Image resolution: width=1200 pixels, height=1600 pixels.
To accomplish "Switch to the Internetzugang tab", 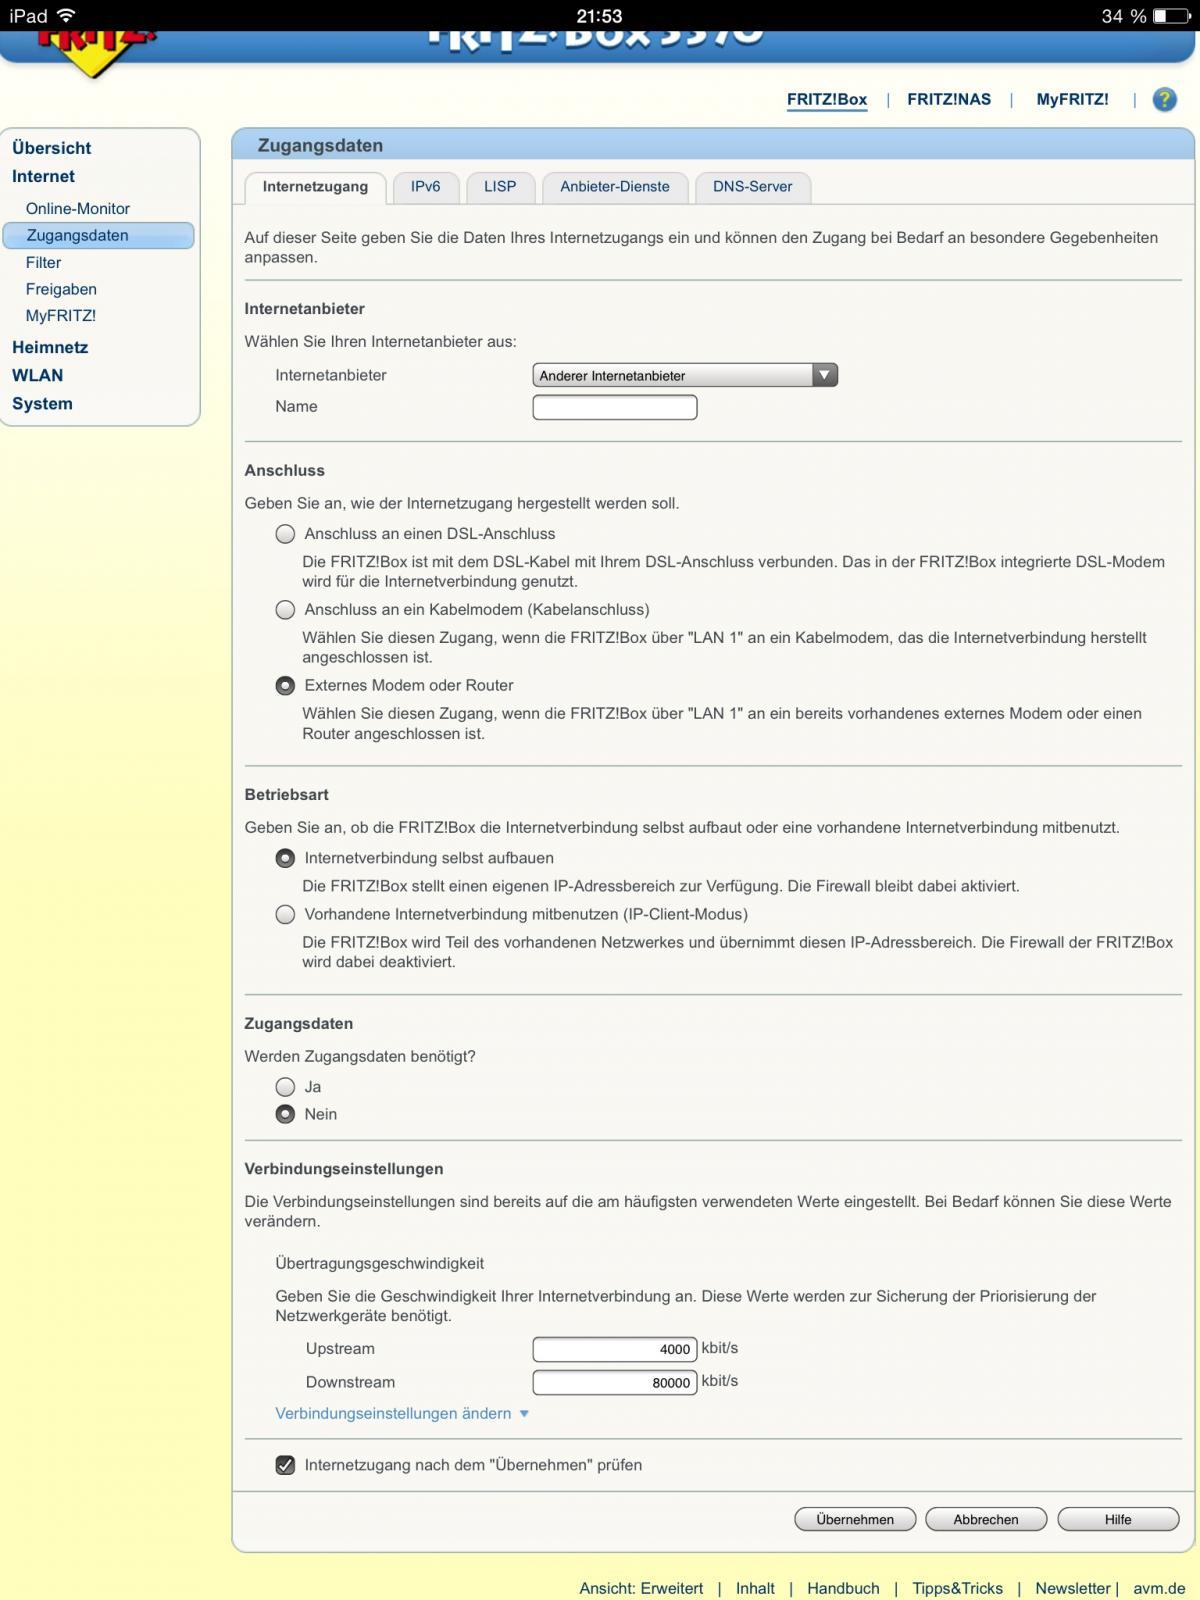I will 315,187.
